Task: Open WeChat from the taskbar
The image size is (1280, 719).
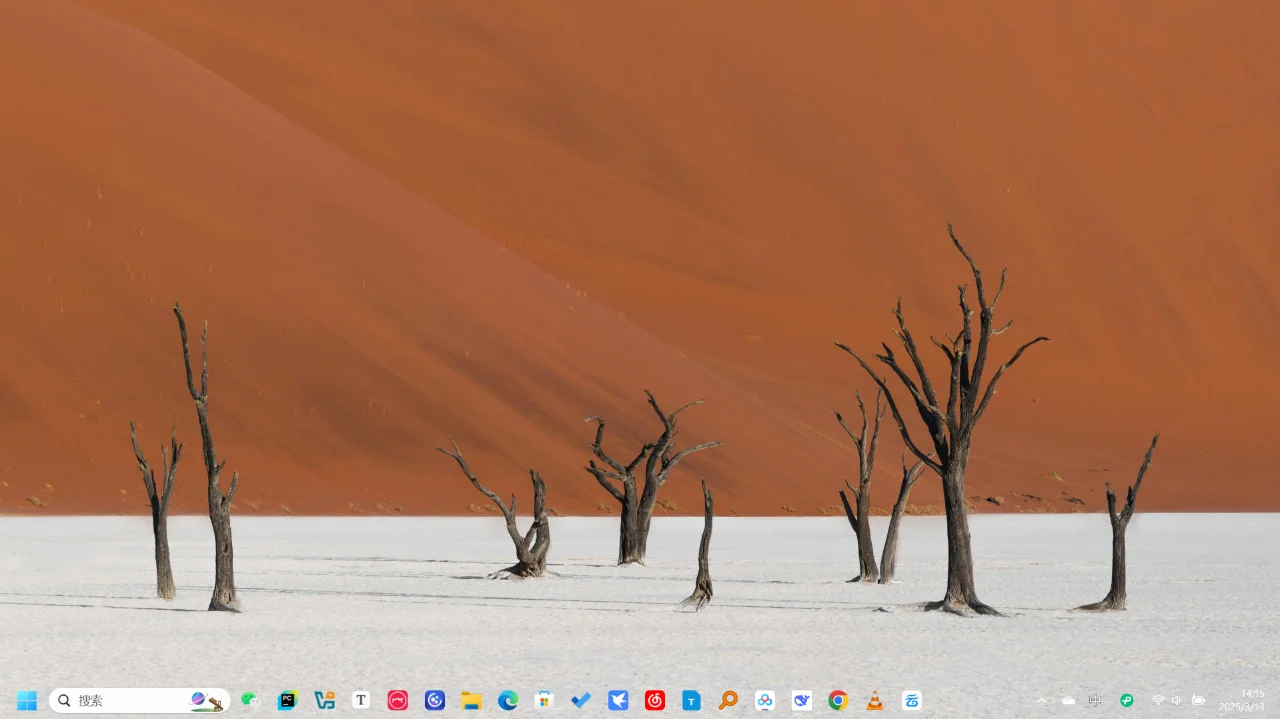Action: tap(250, 700)
